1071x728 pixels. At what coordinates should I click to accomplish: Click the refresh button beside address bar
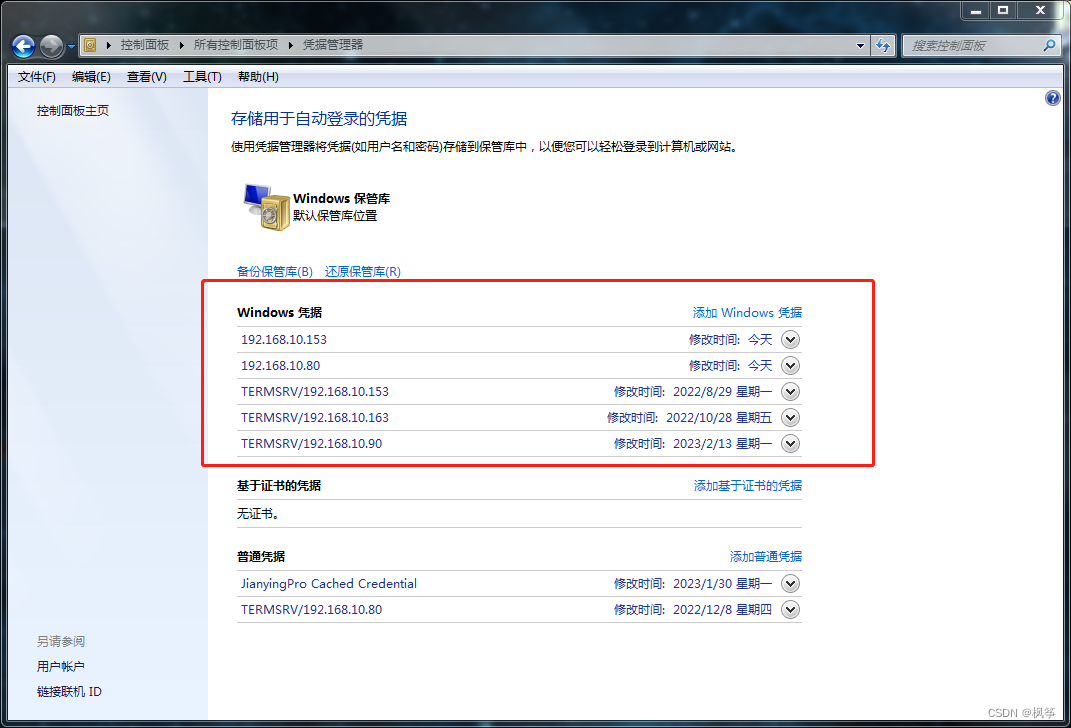[883, 46]
